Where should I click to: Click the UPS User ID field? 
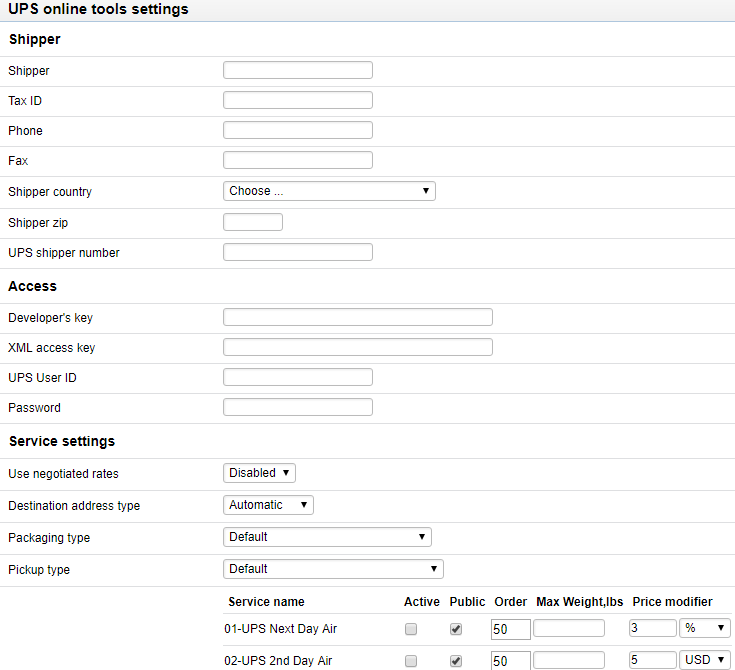coord(298,377)
